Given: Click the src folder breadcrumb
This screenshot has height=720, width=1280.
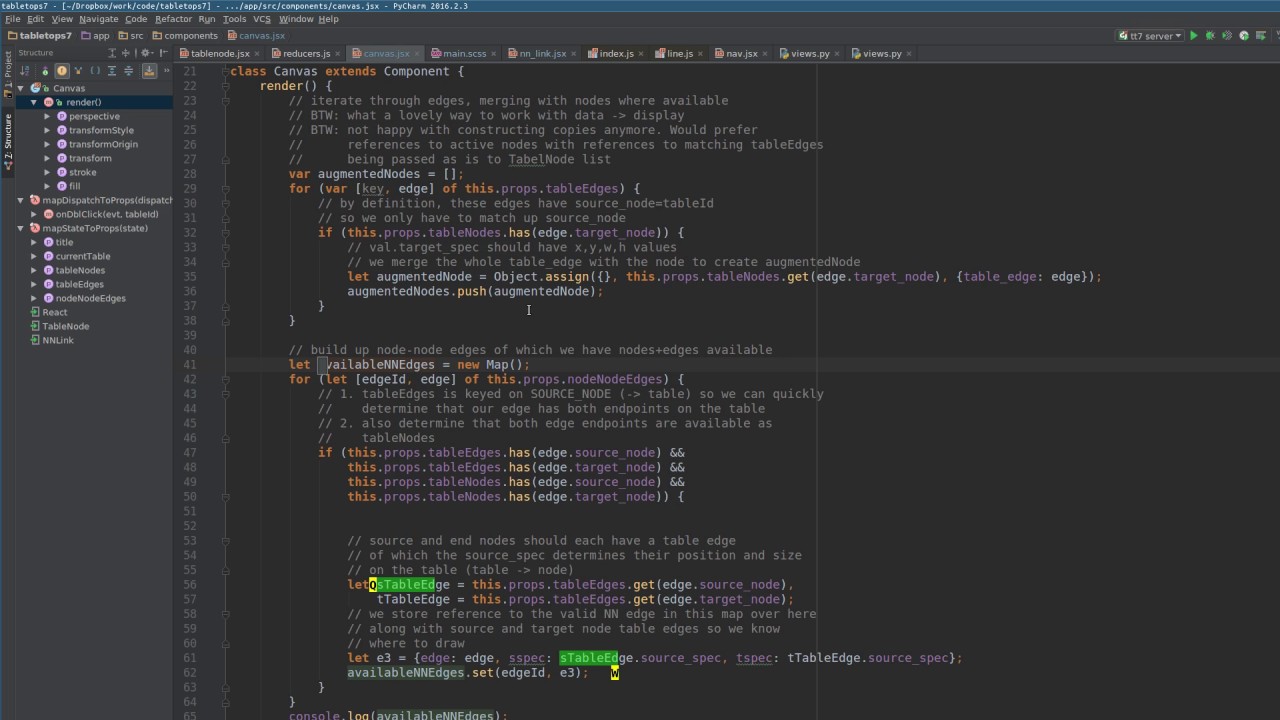Looking at the screenshot, I should [131, 36].
